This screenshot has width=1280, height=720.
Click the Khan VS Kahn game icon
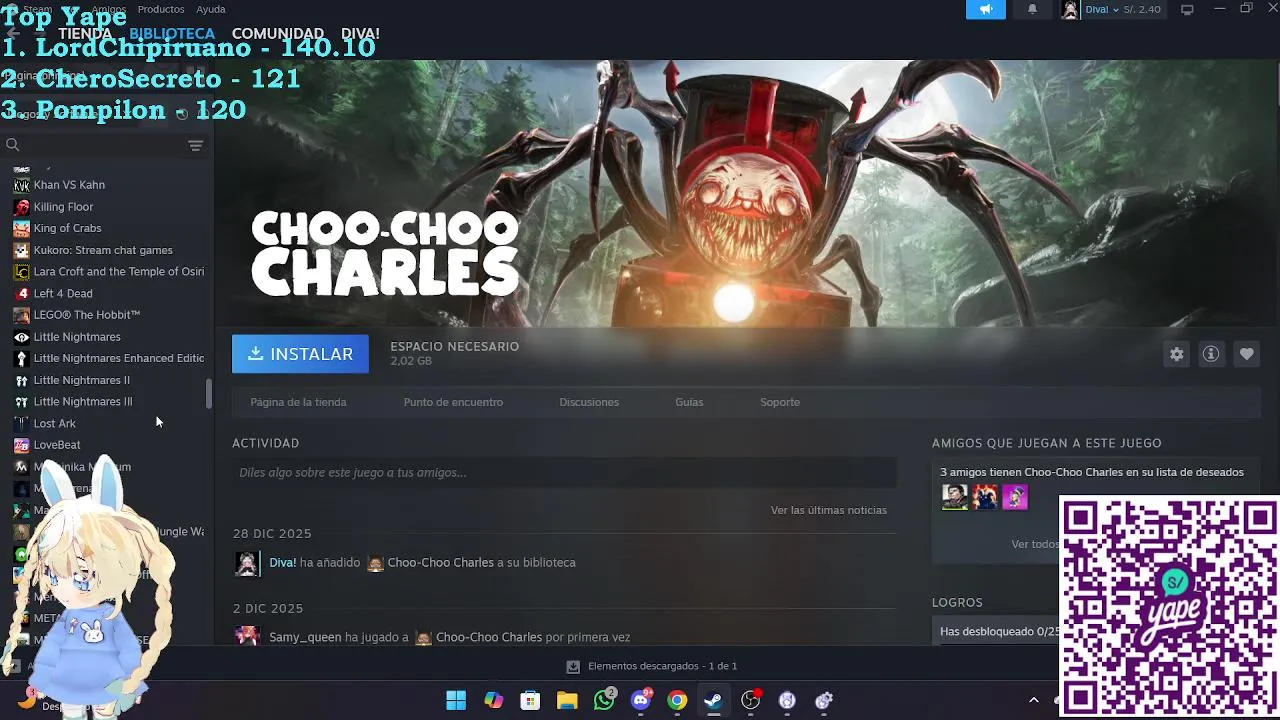(x=21, y=185)
